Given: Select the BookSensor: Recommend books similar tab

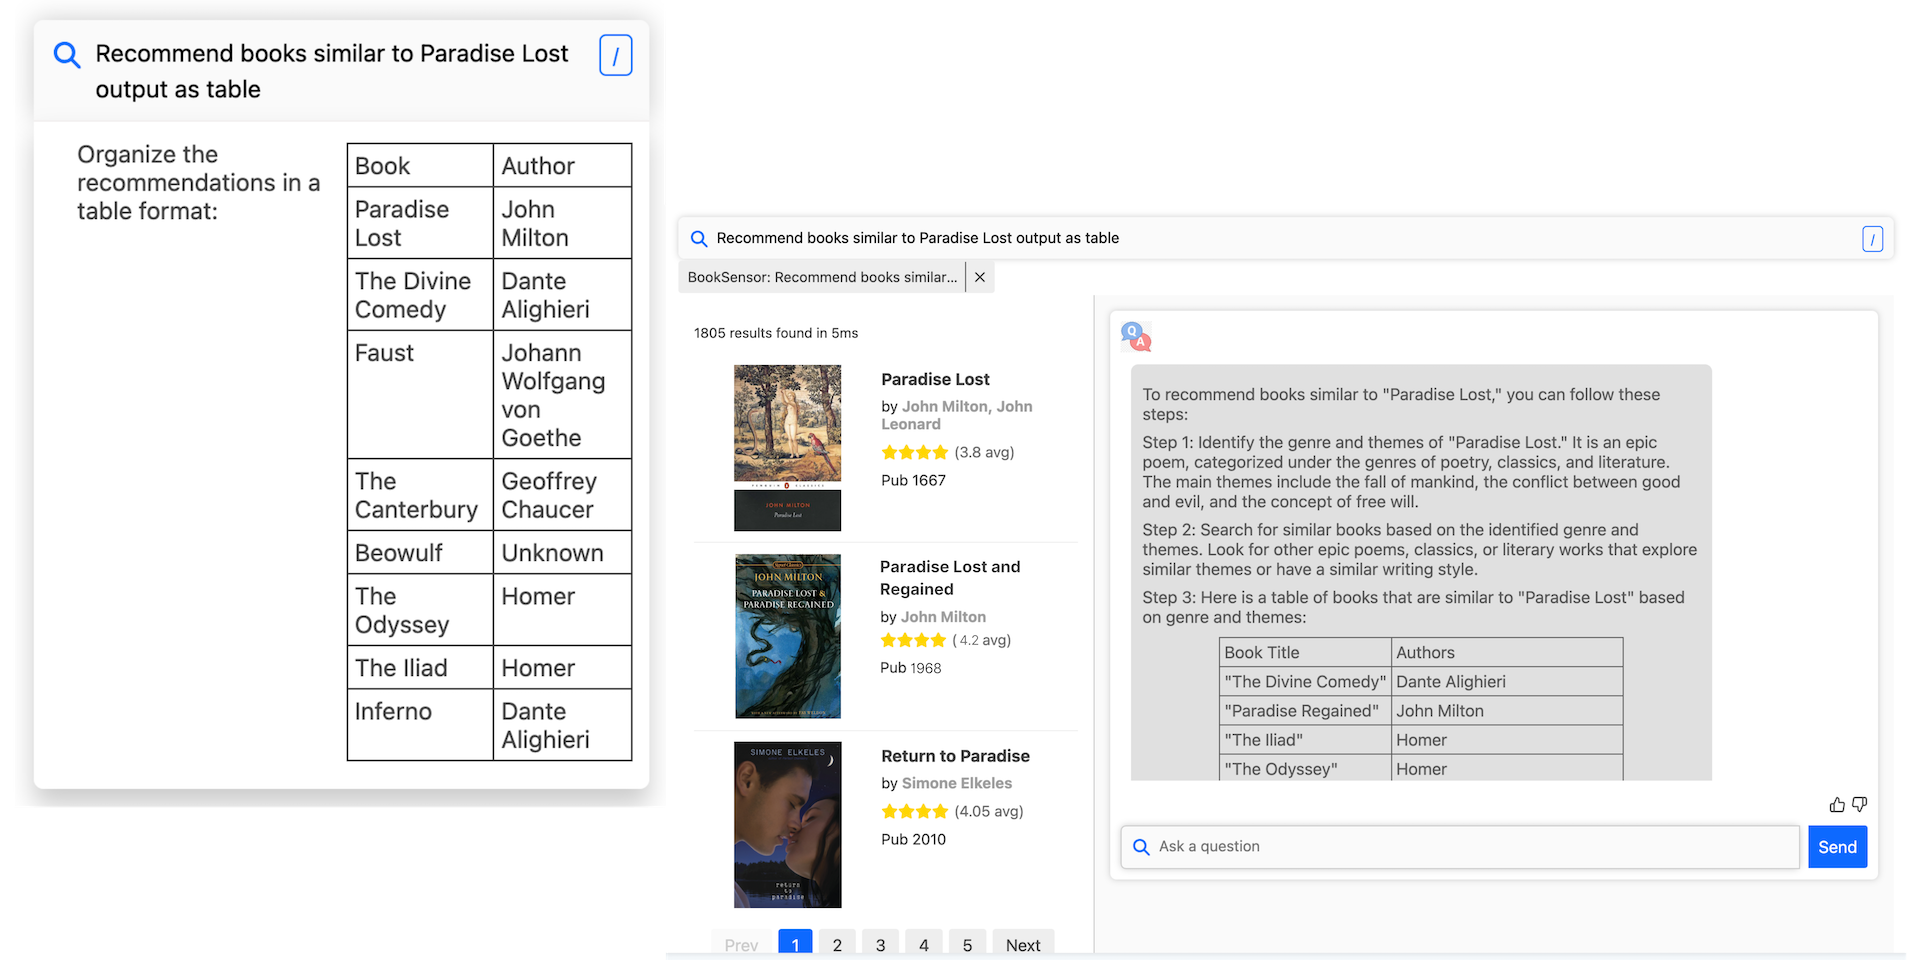Looking at the screenshot, I should coord(821,277).
